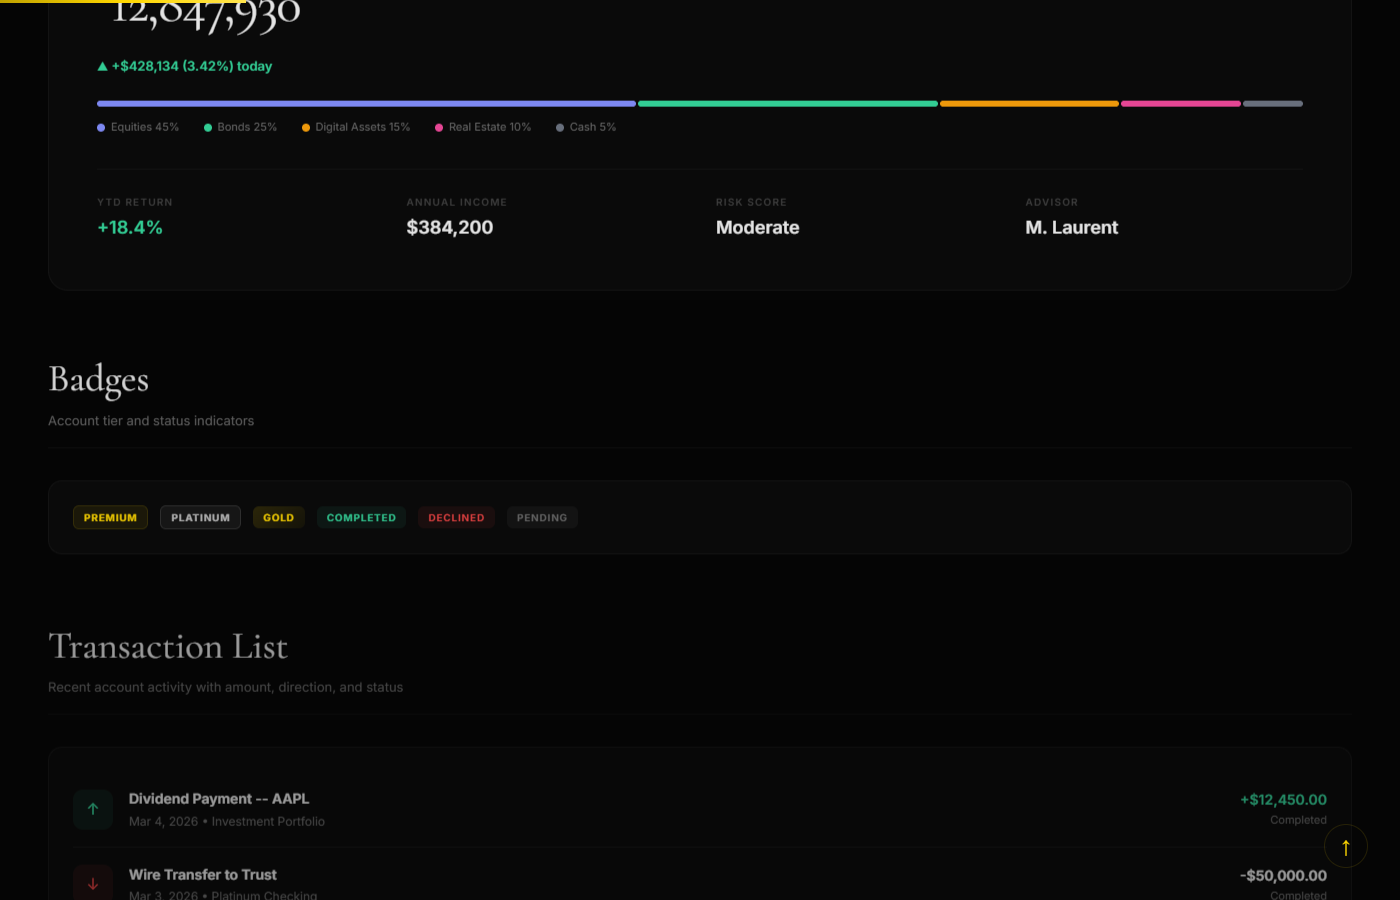Click the red down-arrow icon for Wire Transfer
This screenshot has height=900, width=1400.
[x=93, y=883]
